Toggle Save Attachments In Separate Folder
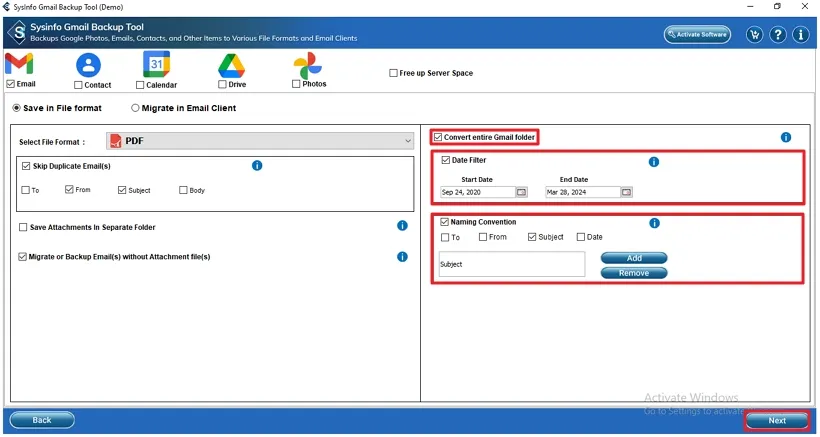Viewport: 820px width, 437px height. [24, 227]
